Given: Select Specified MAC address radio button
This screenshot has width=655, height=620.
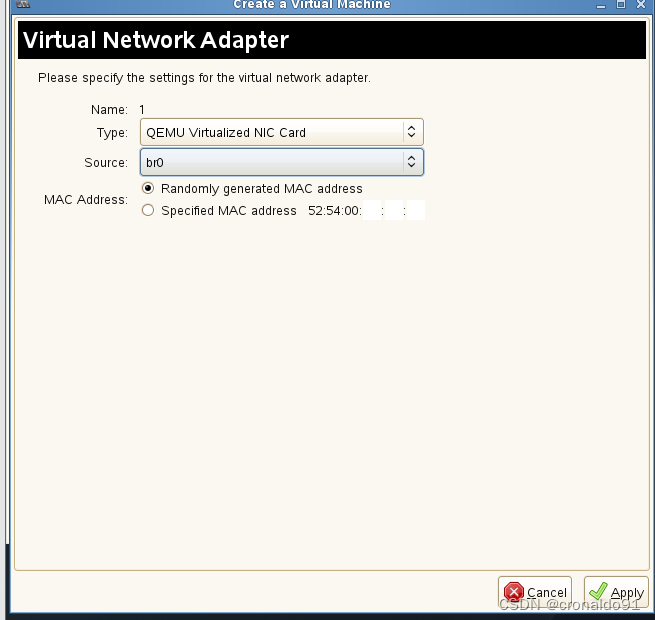Looking at the screenshot, I should click(x=148, y=210).
